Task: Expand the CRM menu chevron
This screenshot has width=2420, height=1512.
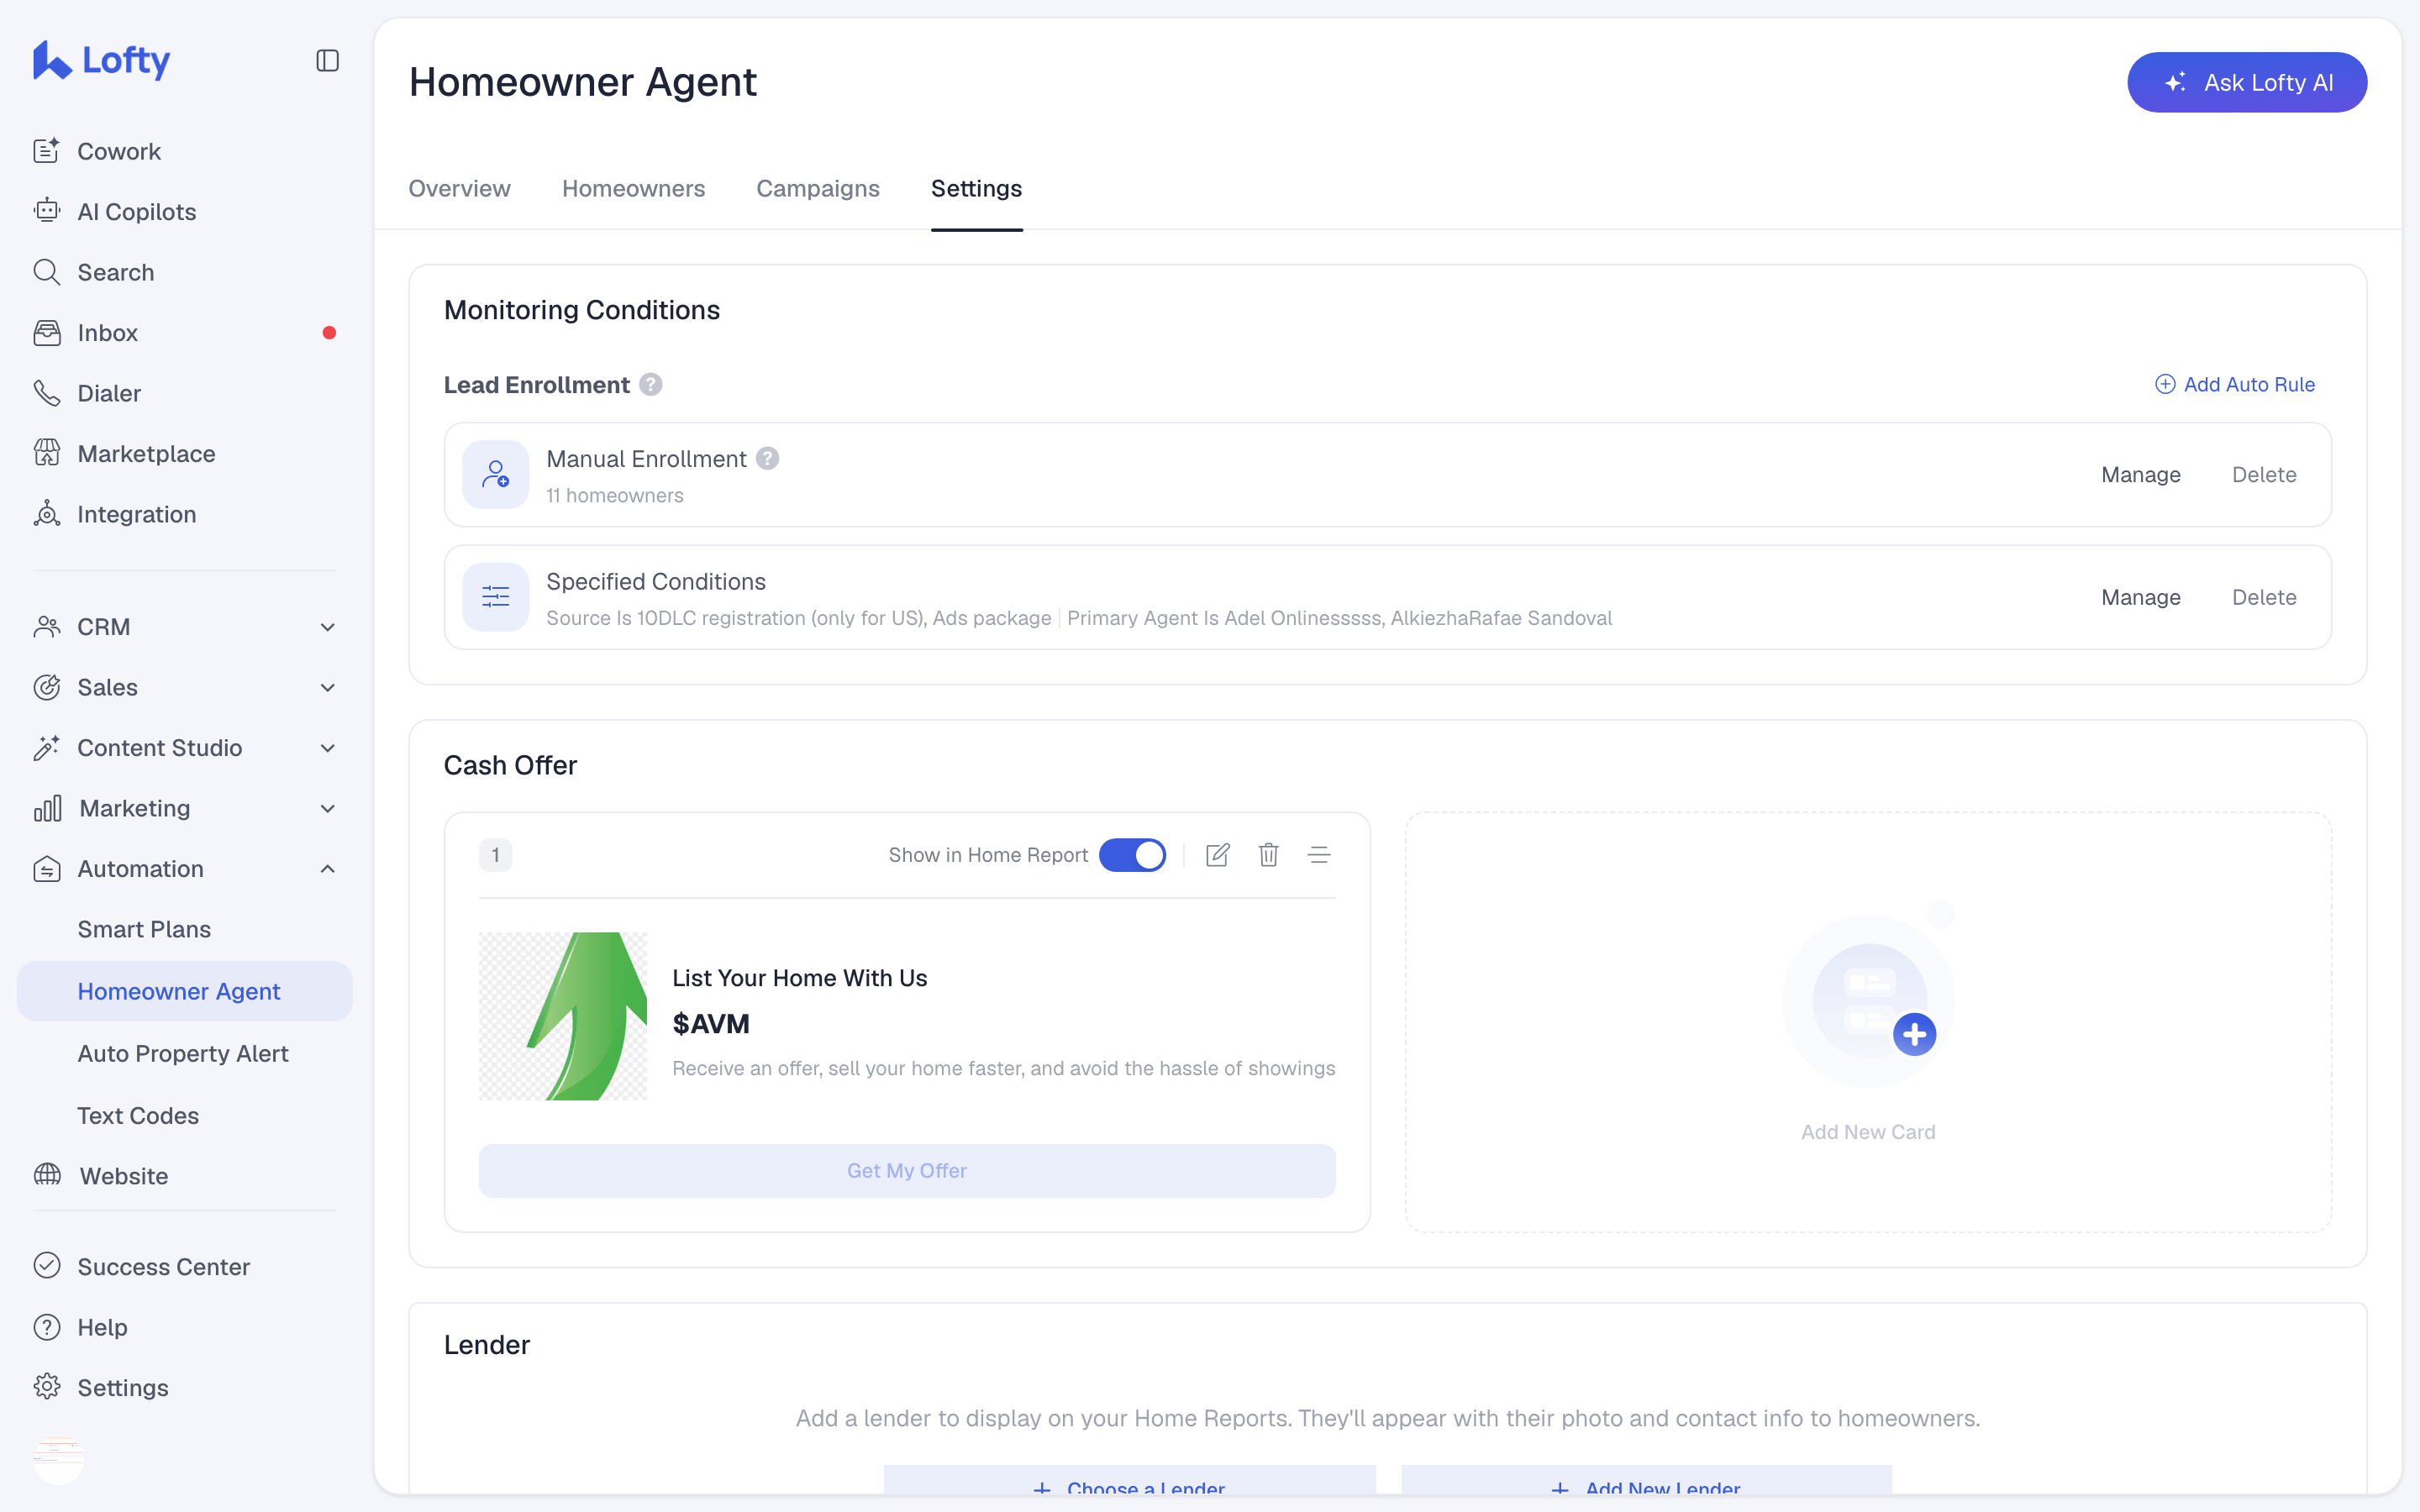Action: pos(327,627)
